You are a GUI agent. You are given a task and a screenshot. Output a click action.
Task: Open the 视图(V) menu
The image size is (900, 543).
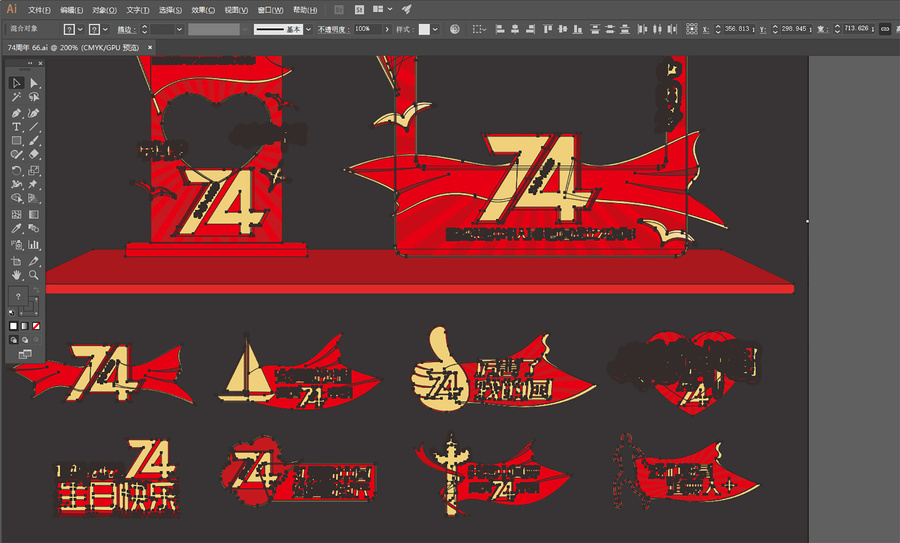coord(236,10)
